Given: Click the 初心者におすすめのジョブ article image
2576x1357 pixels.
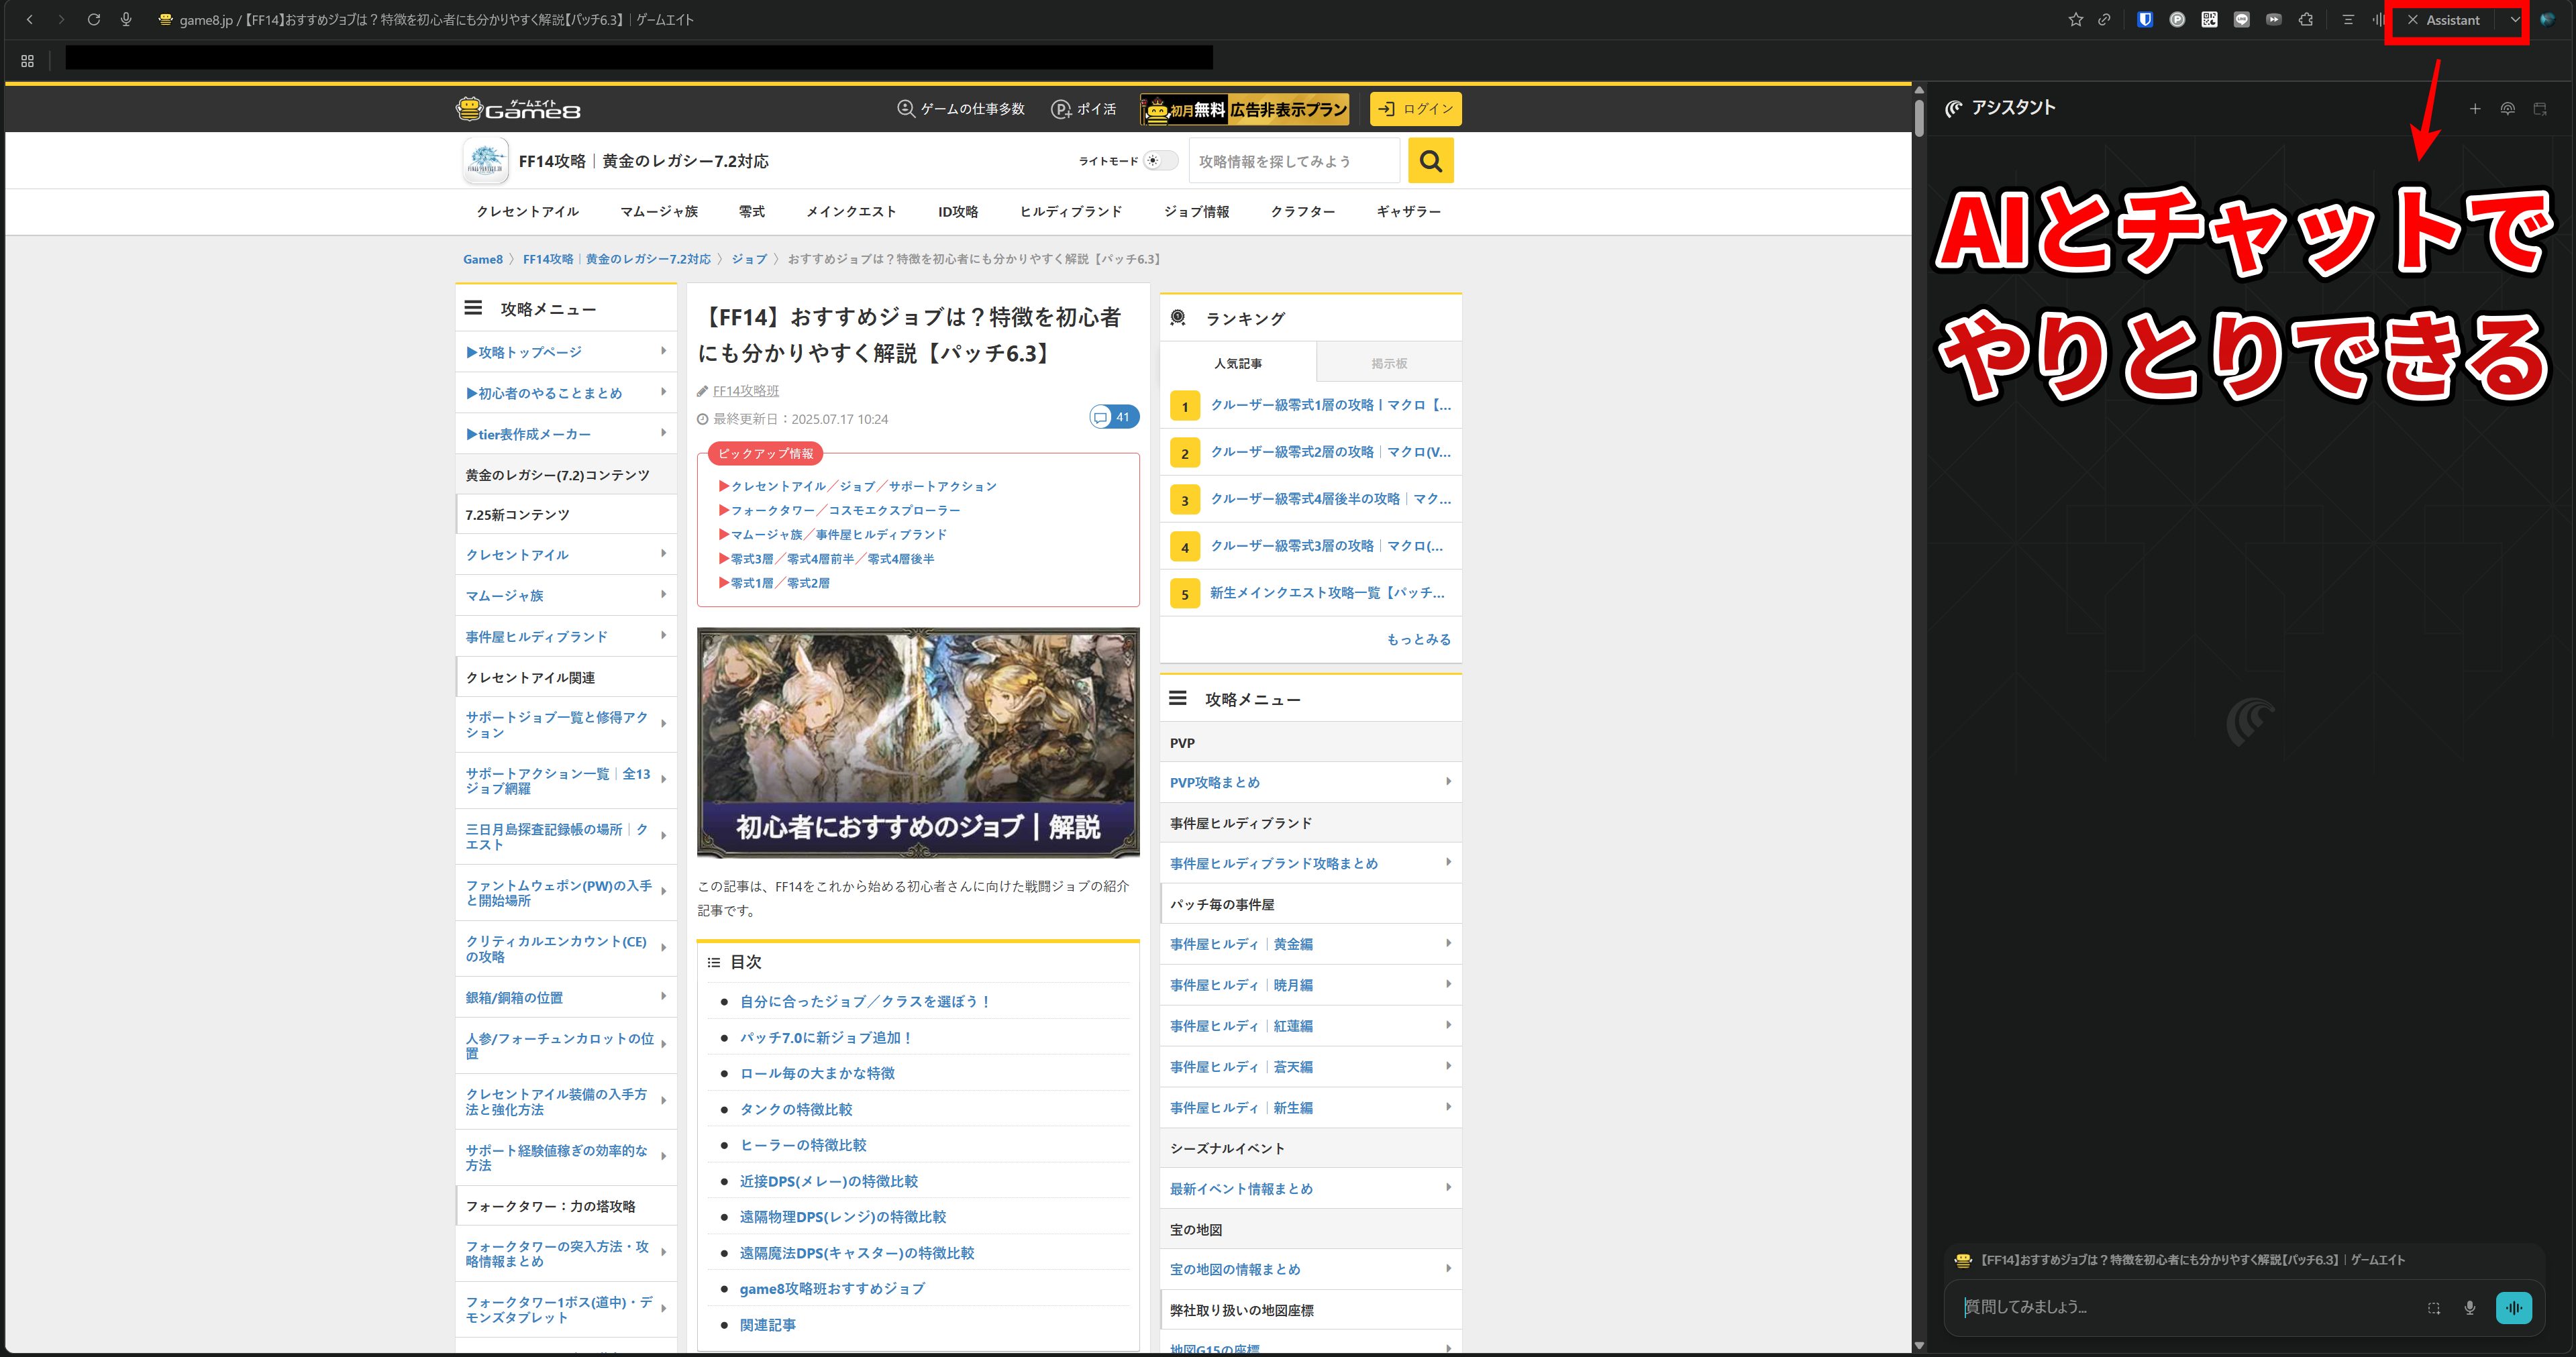Looking at the screenshot, I should tap(918, 742).
